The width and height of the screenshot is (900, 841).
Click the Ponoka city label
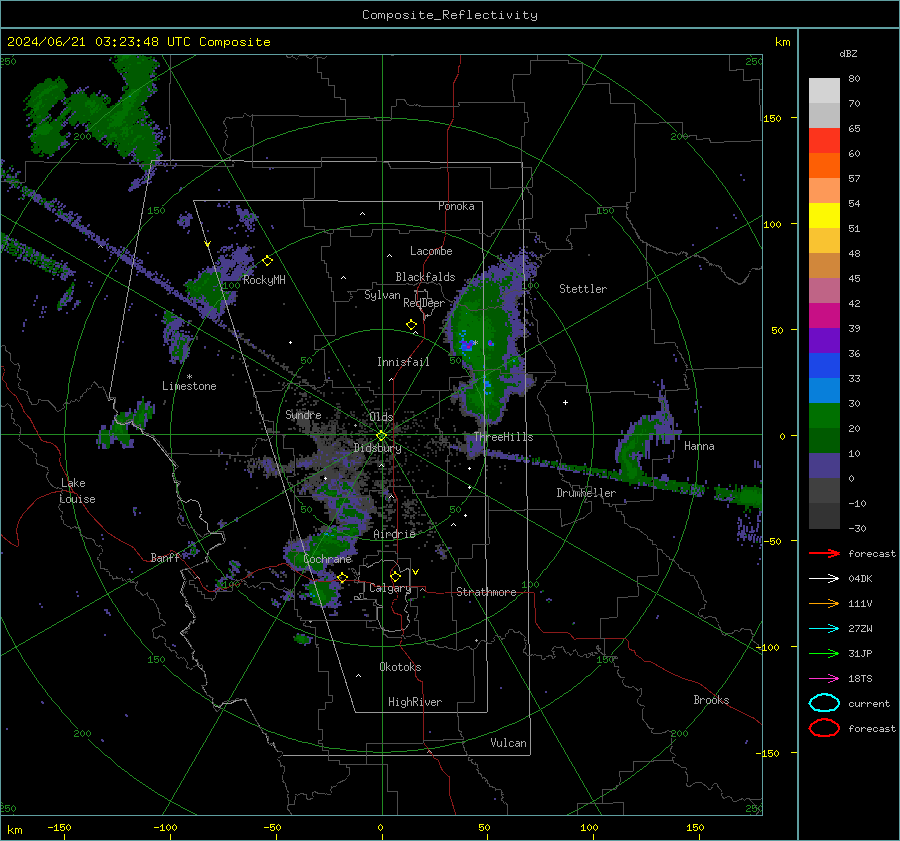(456, 206)
